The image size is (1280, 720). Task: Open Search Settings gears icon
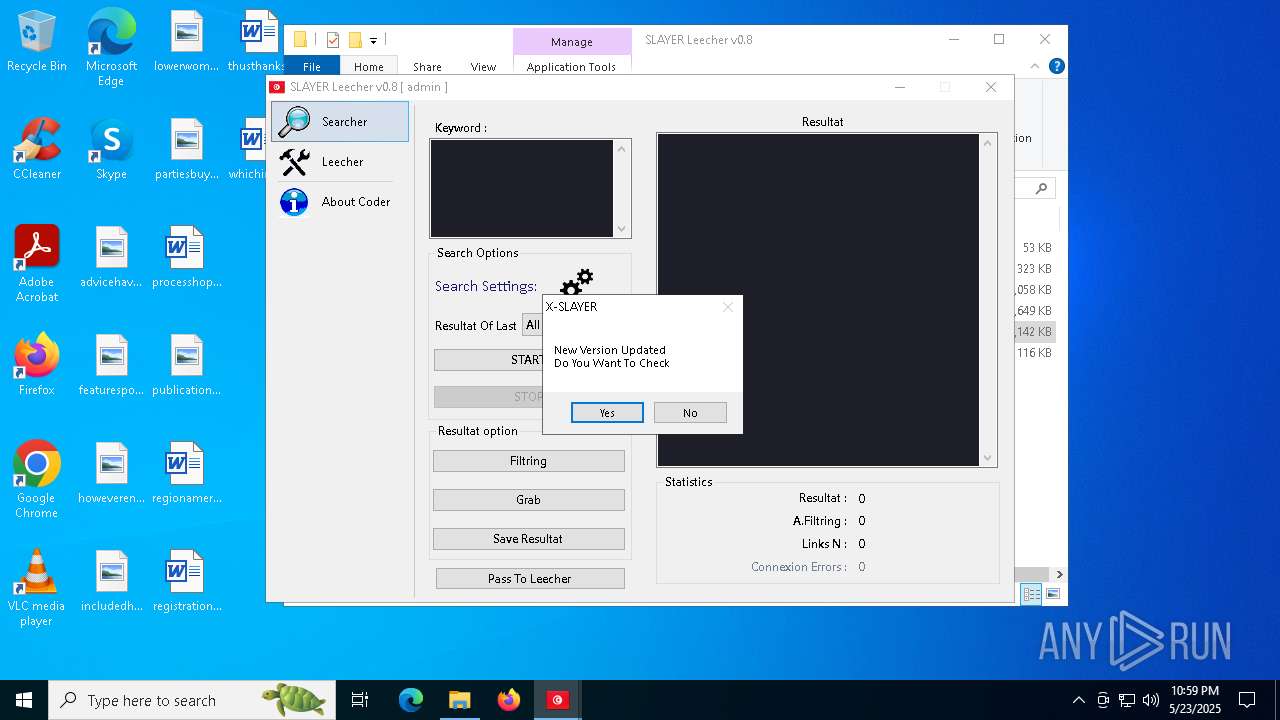576,284
